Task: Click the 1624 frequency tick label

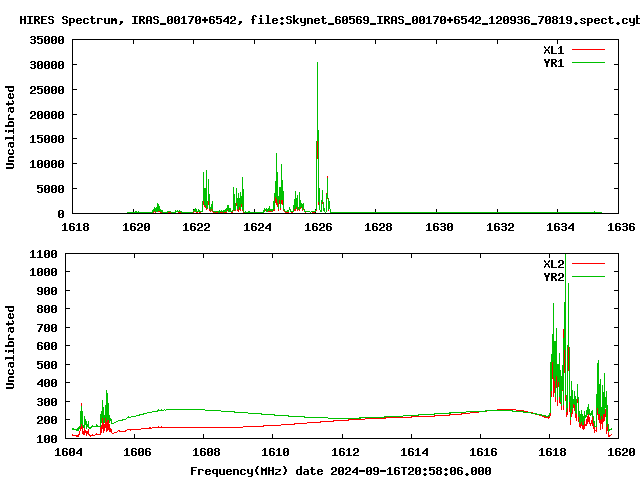Action: click(258, 227)
